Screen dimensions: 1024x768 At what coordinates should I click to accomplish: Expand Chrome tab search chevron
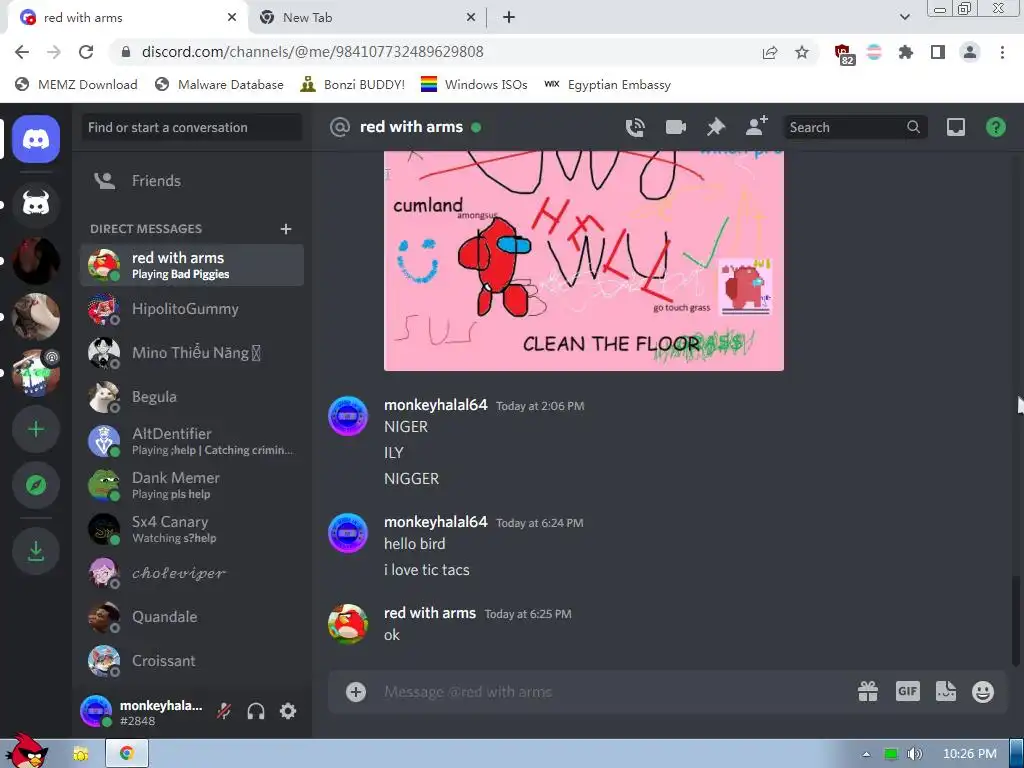tap(904, 17)
